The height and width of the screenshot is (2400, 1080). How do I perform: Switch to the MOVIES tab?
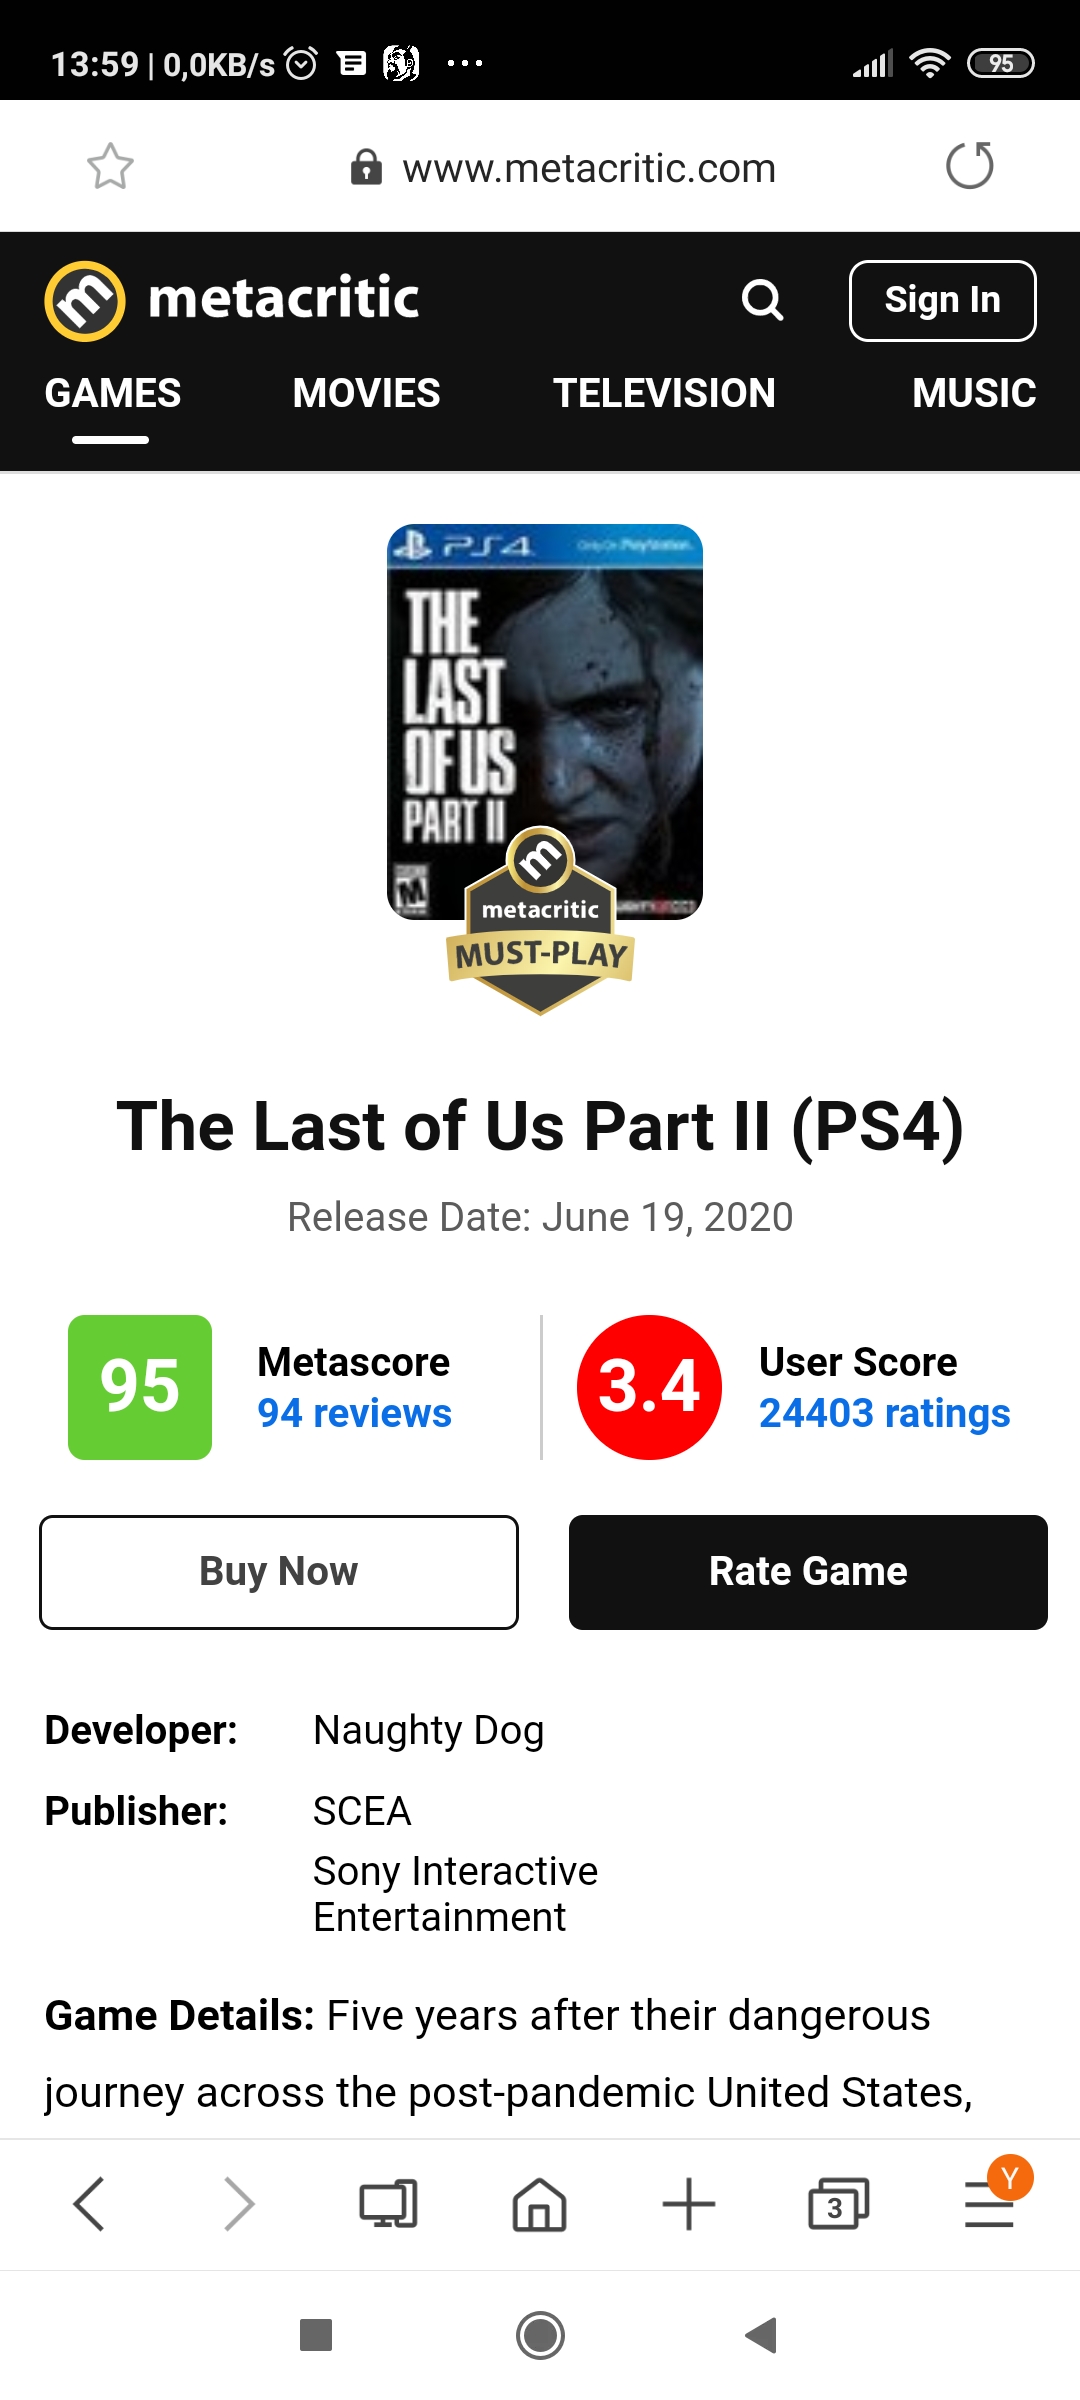click(366, 393)
